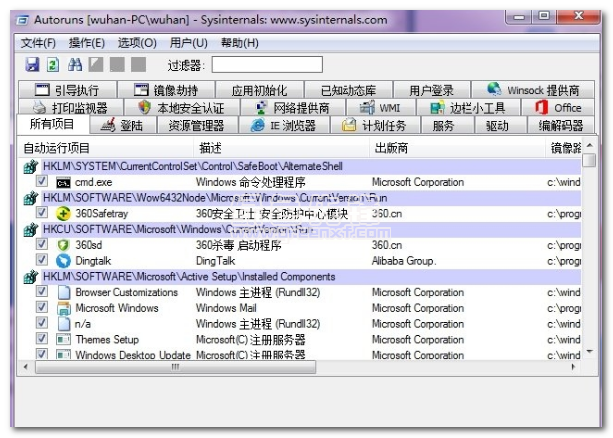Click registry icon beside HKCU Run key
Image resolution: width=613 pixels, height=438 pixels.
[30, 230]
